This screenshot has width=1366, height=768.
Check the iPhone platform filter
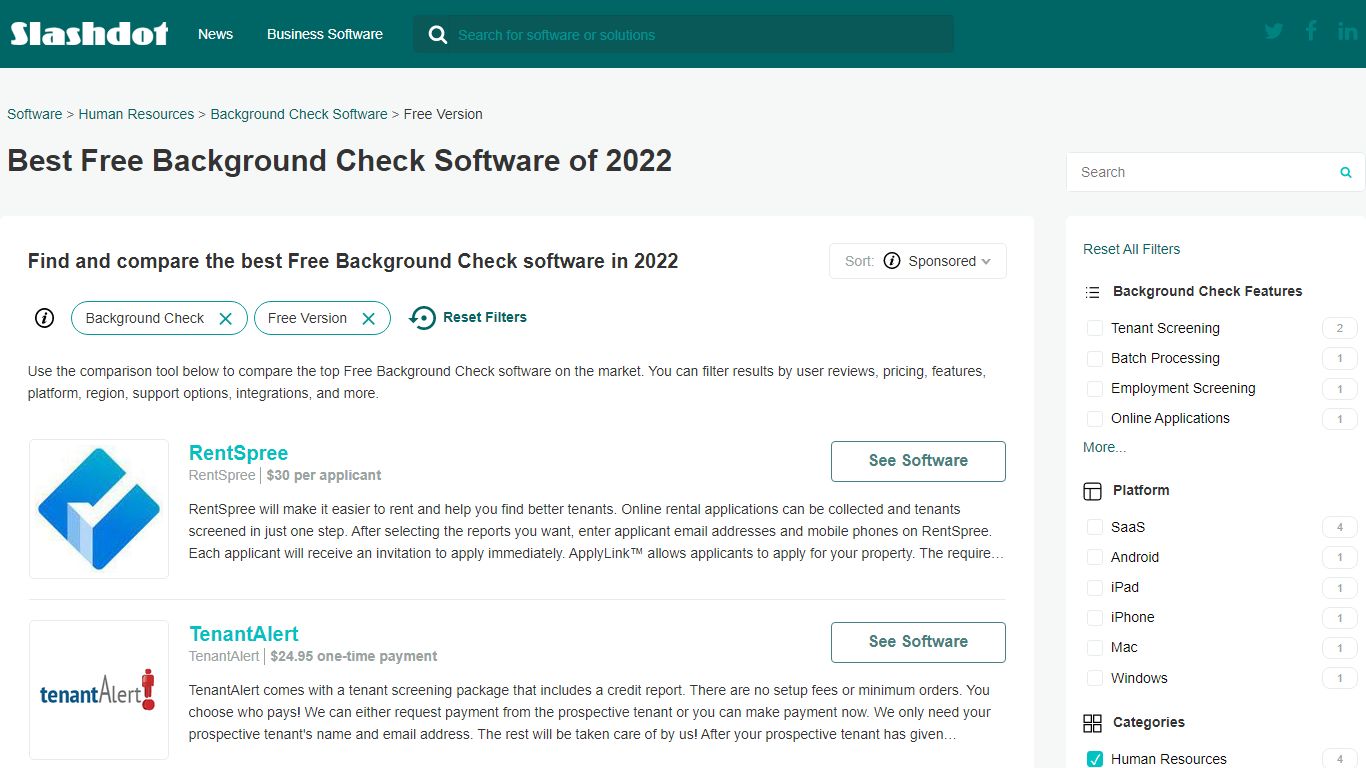1095,617
